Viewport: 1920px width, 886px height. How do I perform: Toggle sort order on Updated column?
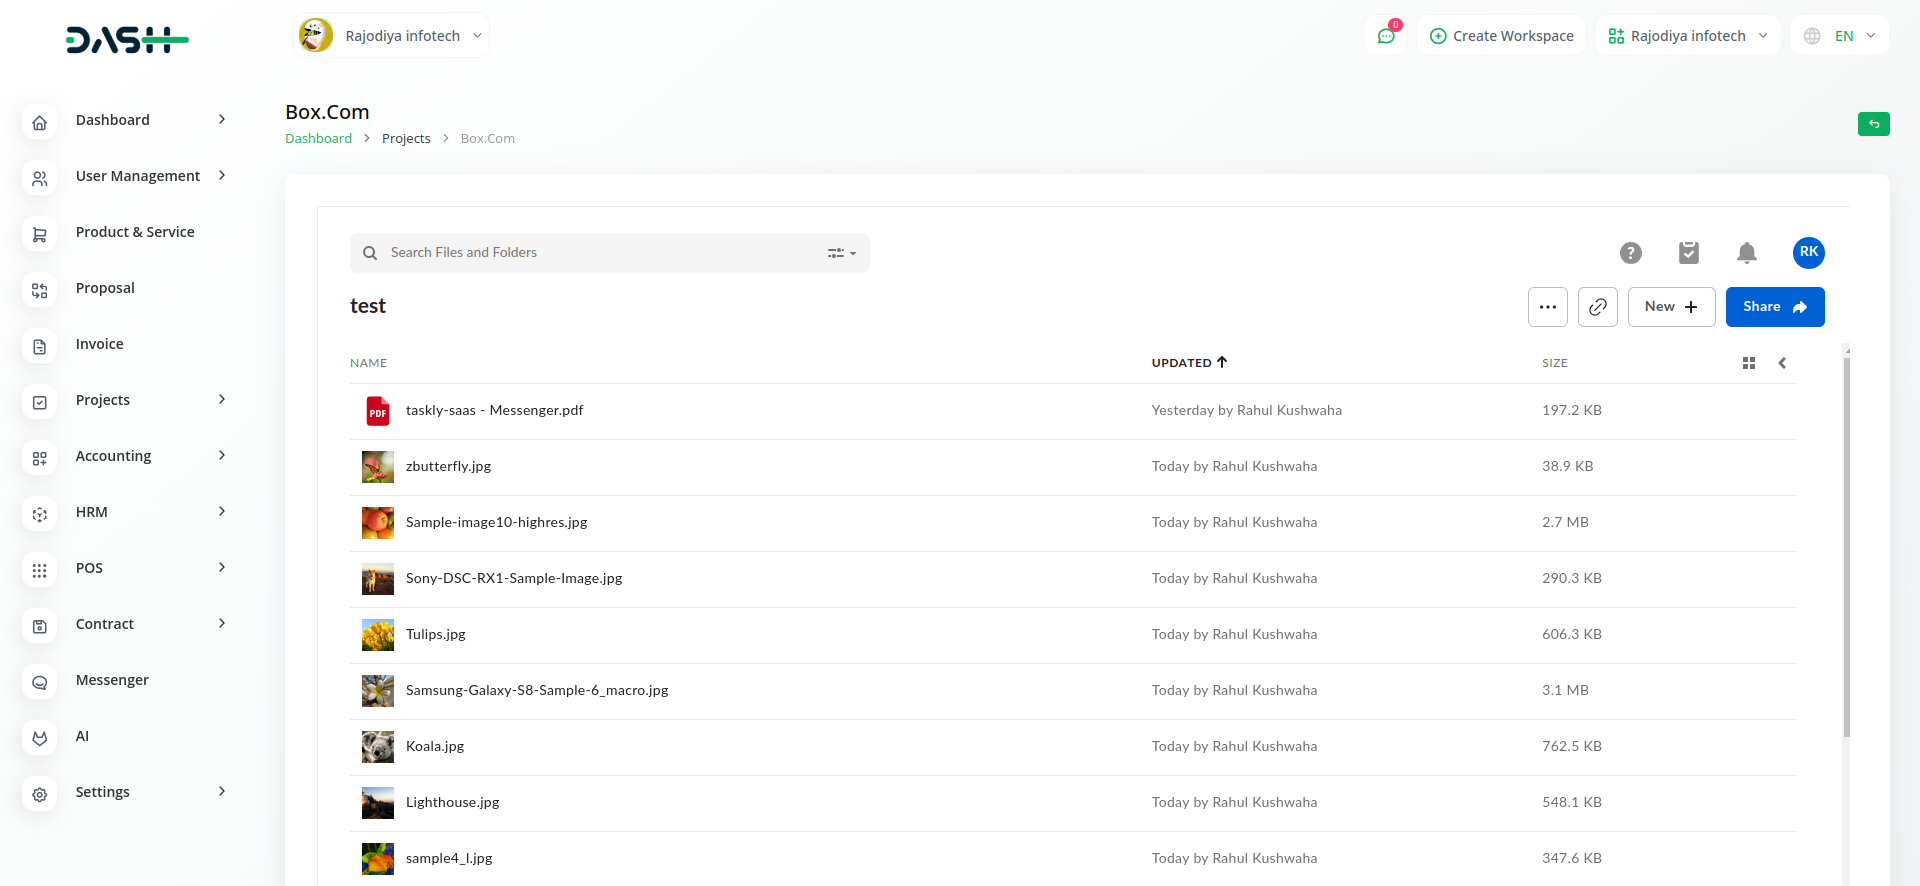tap(1189, 363)
